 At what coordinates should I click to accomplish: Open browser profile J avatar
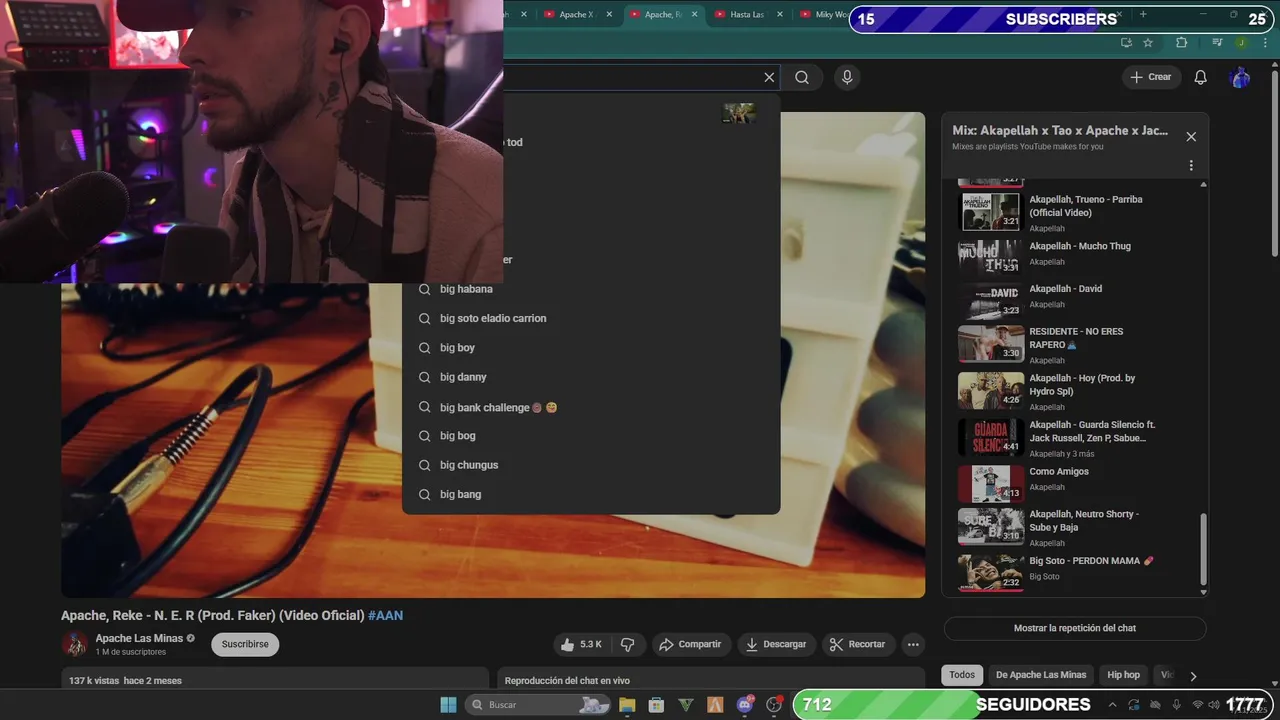1241,43
